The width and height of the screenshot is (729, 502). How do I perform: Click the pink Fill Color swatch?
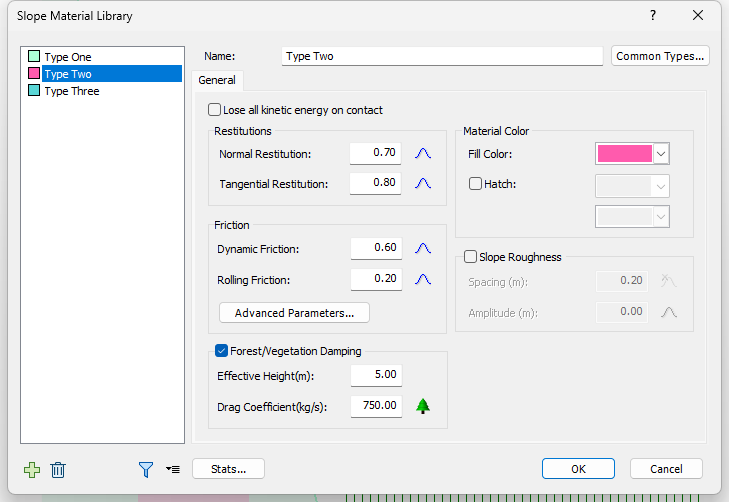624,154
